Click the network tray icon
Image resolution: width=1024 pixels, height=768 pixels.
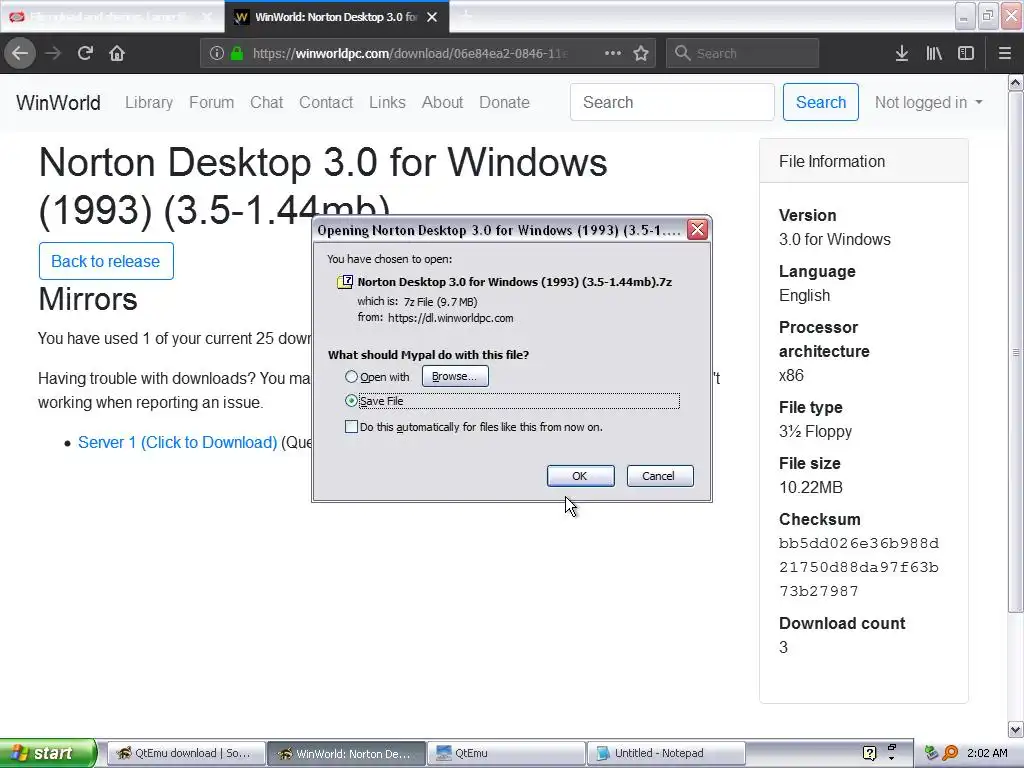click(x=931, y=753)
